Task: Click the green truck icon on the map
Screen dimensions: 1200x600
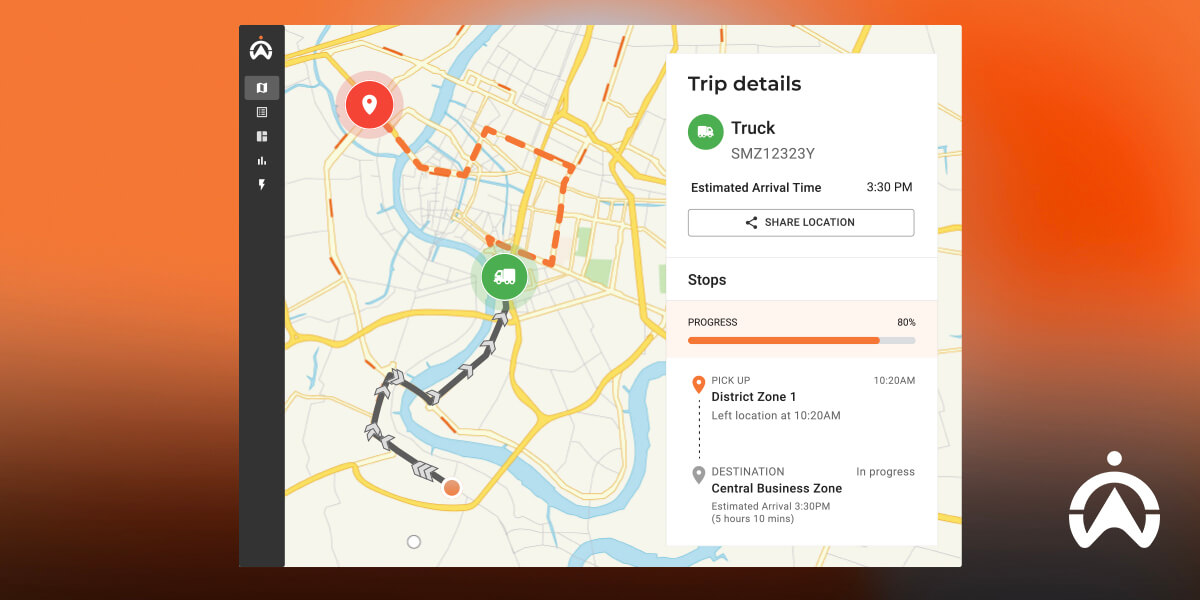Action: click(x=504, y=277)
